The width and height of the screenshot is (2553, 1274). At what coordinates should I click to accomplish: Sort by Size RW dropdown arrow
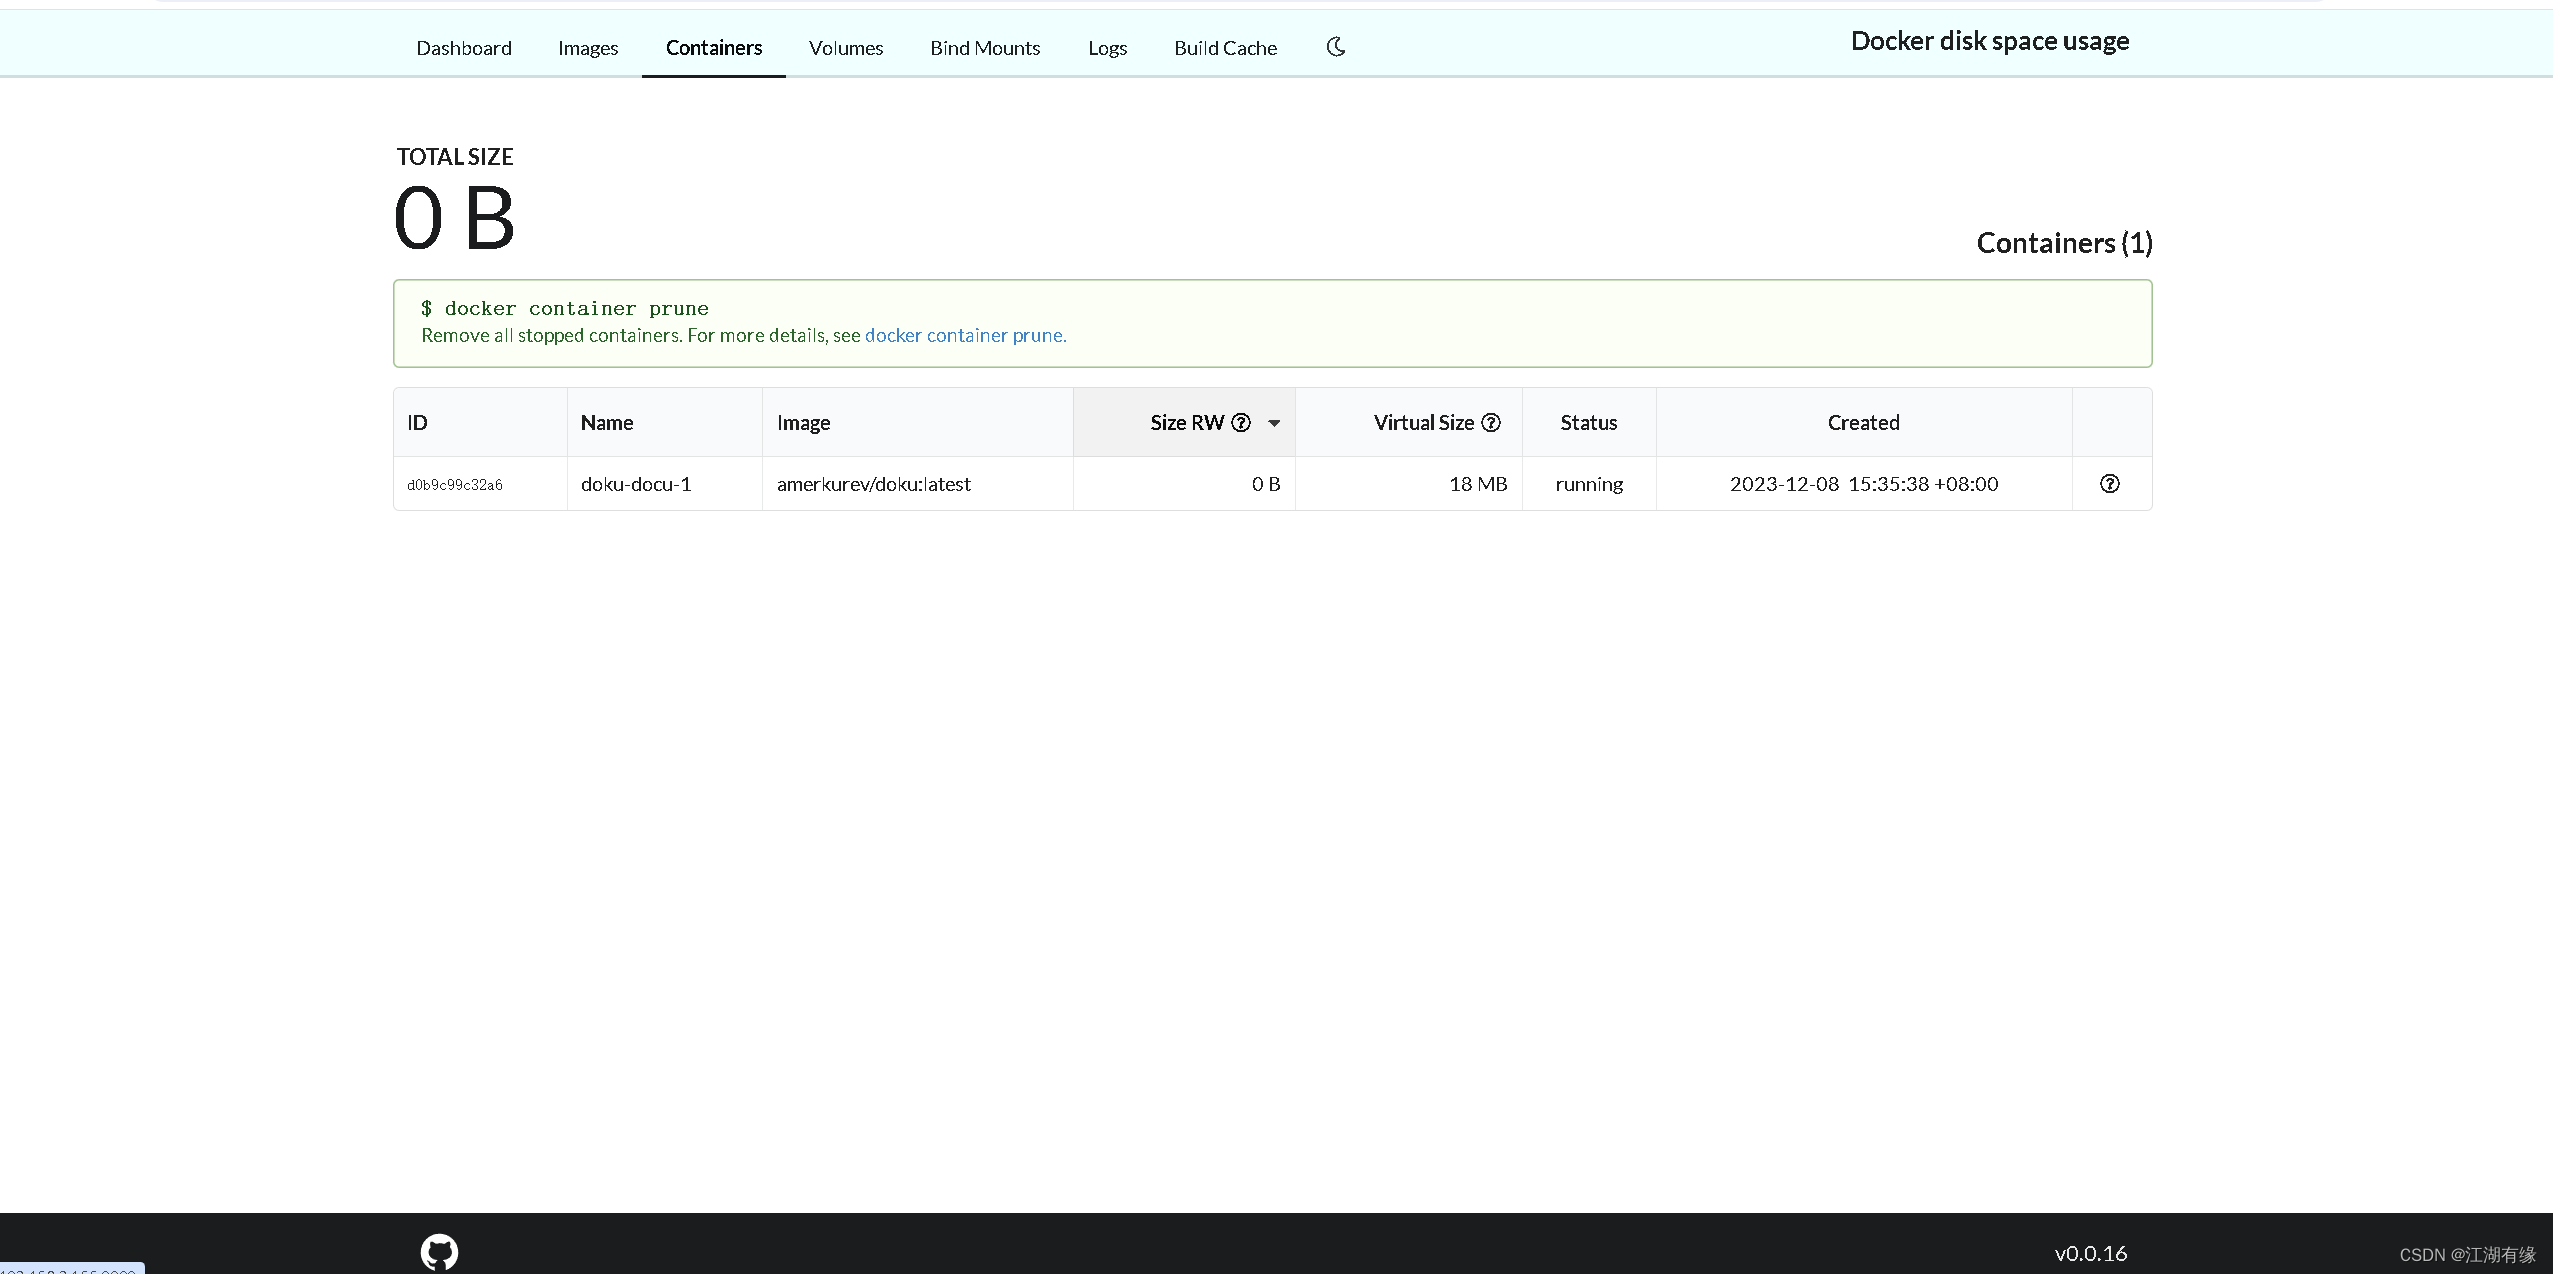point(1274,423)
